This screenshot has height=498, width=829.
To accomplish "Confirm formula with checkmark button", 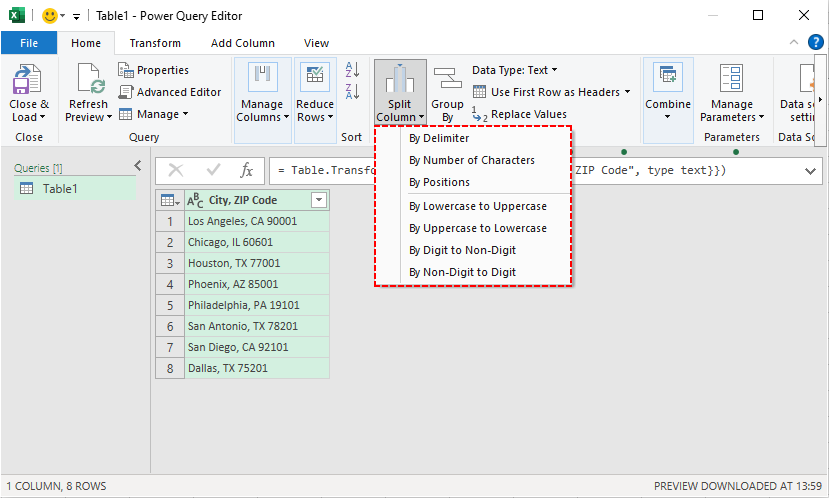I will tap(214, 170).
